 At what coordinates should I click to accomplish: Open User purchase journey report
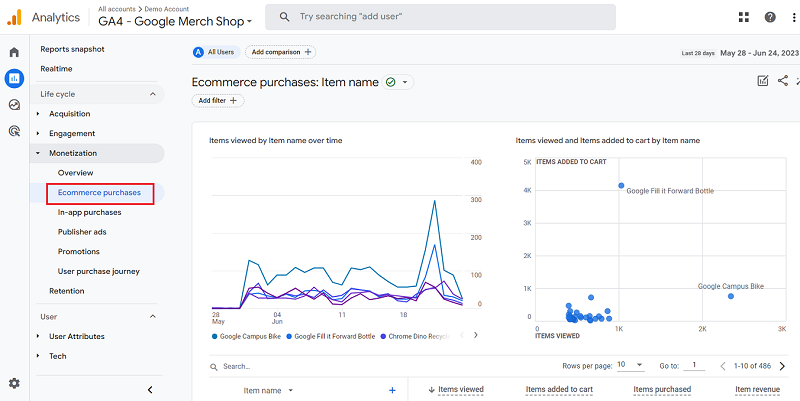98,271
